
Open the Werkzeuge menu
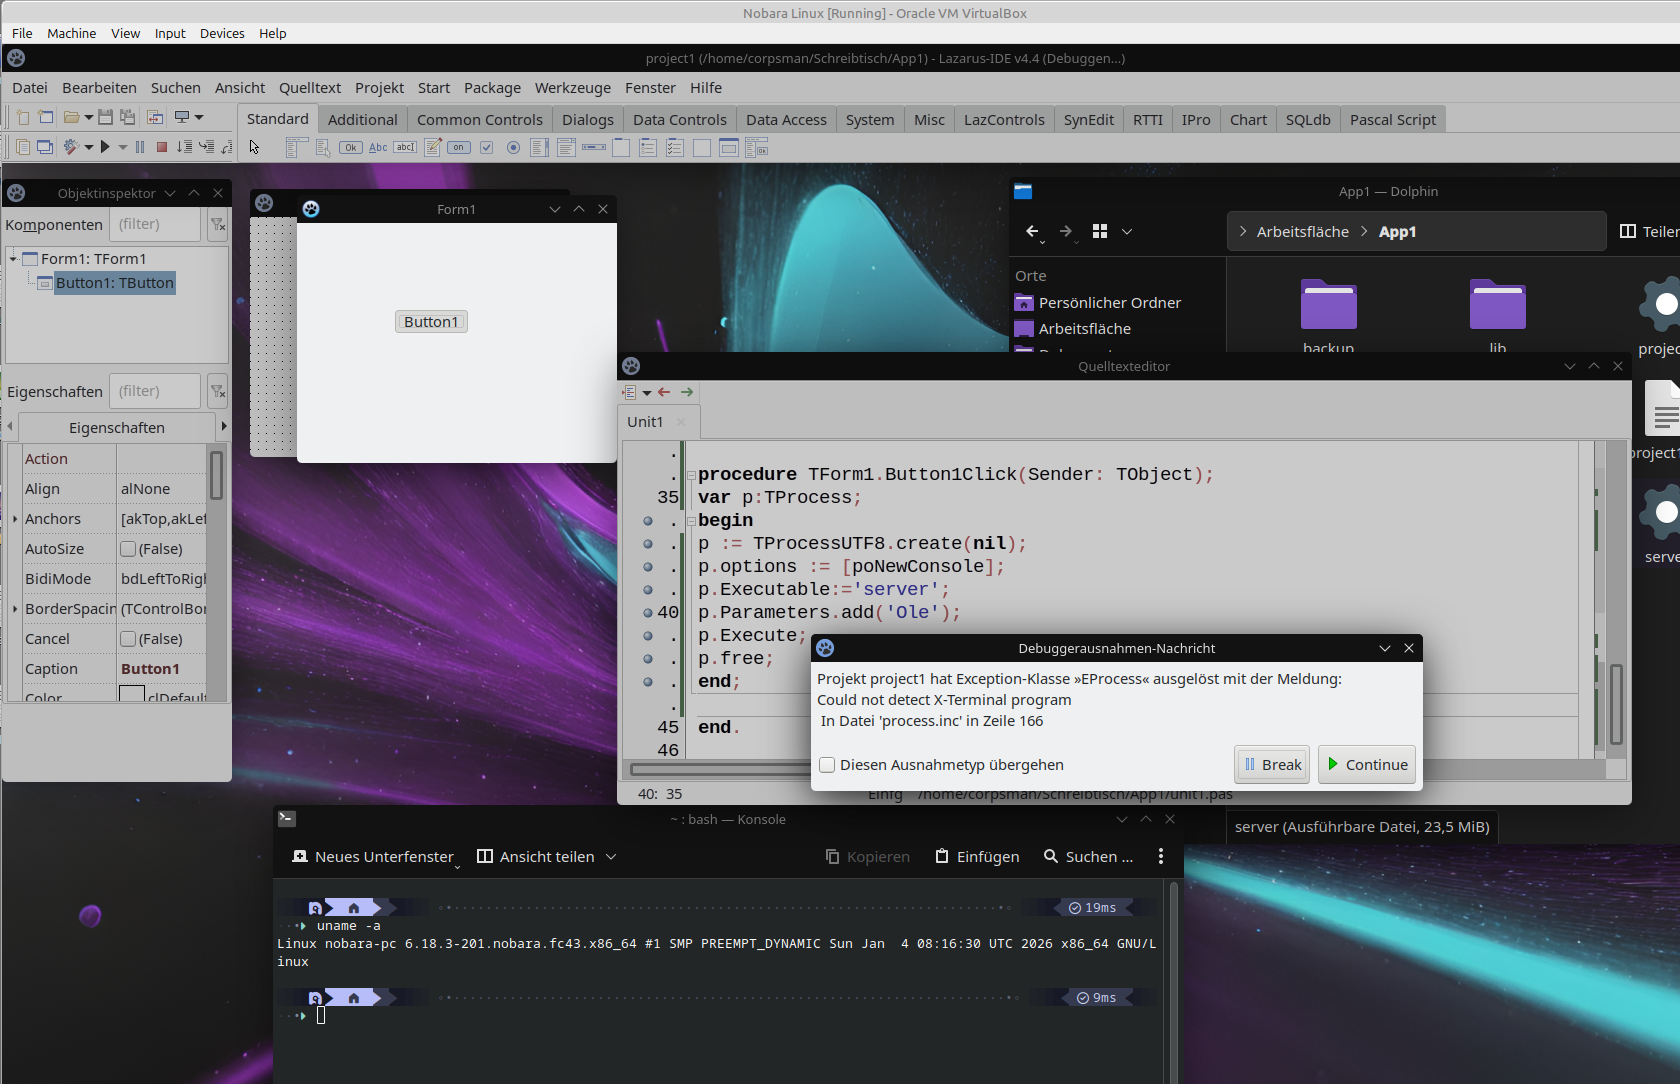tap(573, 88)
